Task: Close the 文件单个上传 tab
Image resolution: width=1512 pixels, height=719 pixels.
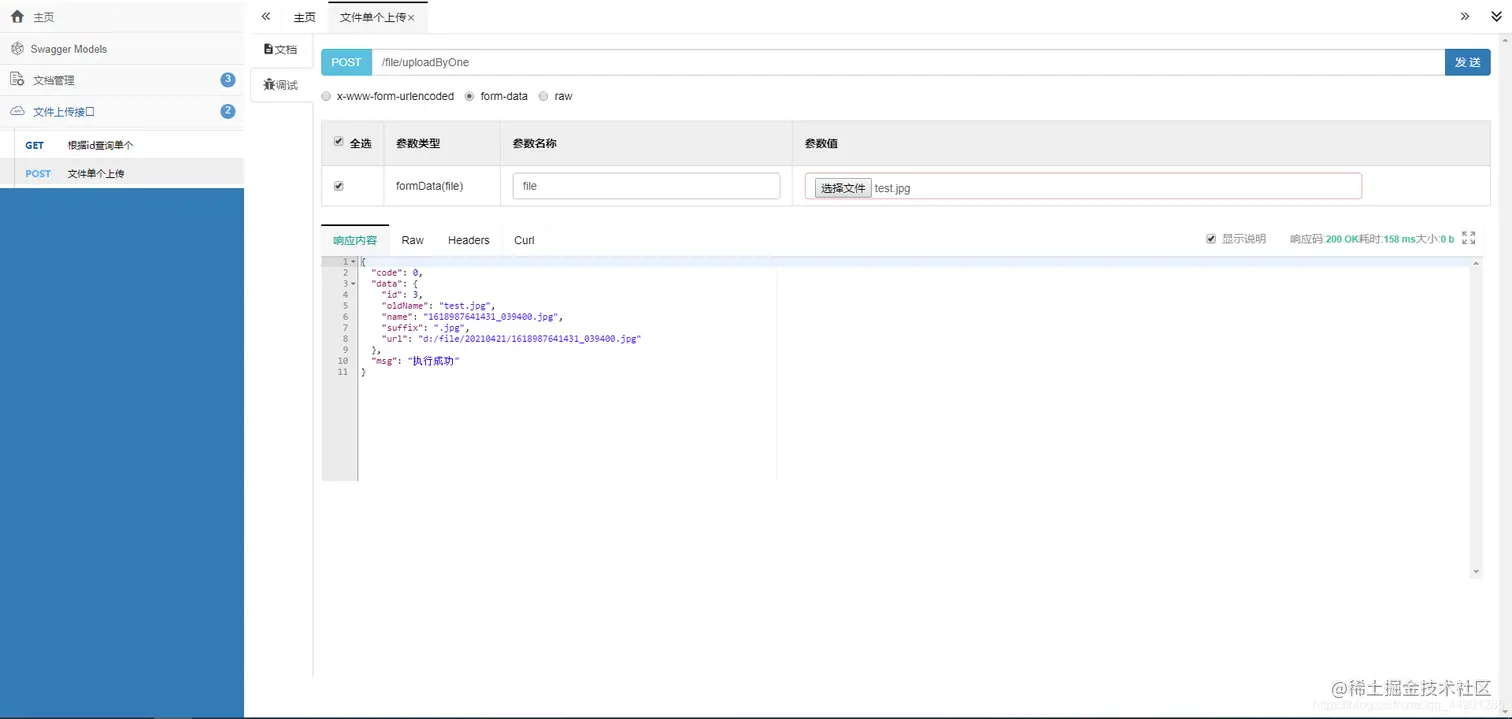Action: point(411,18)
